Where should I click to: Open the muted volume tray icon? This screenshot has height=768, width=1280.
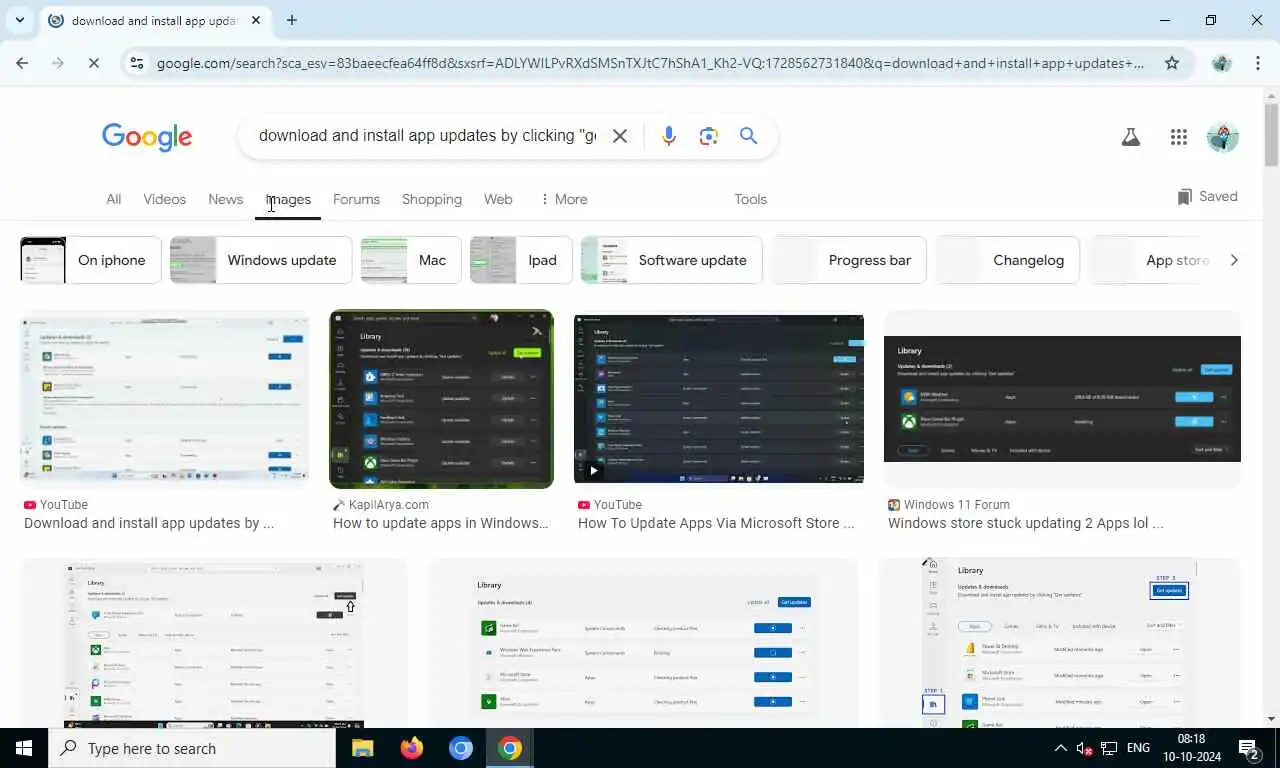pyautogui.click(x=1084, y=748)
